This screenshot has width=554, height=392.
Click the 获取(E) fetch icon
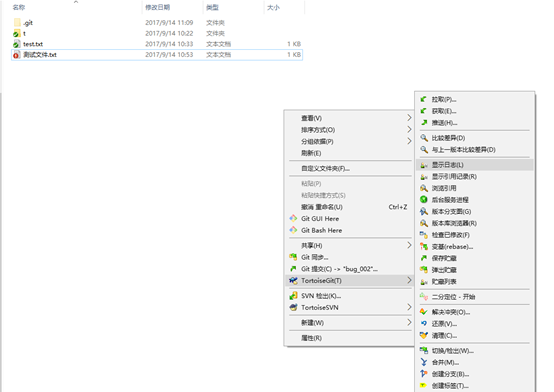coord(424,111)
